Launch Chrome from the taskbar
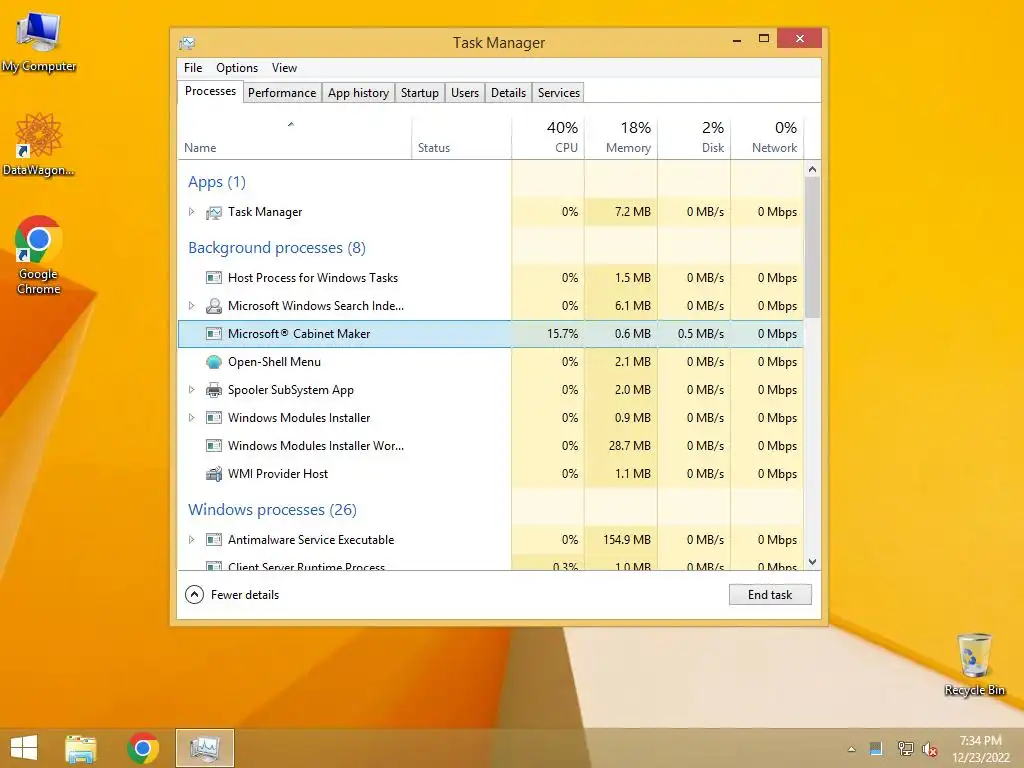 pyautogui.click(x=143, y=748)
